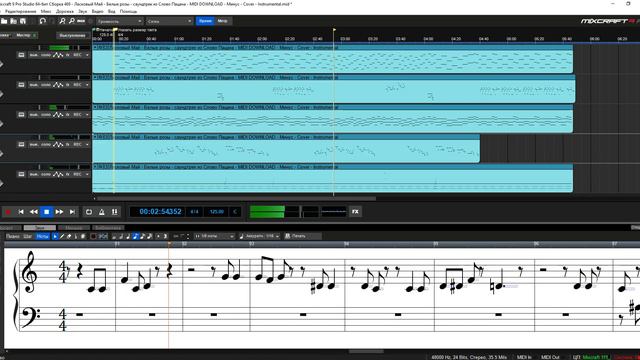Open the Звук menu
This screenshot has height=360, width=640.
[83, 11]
